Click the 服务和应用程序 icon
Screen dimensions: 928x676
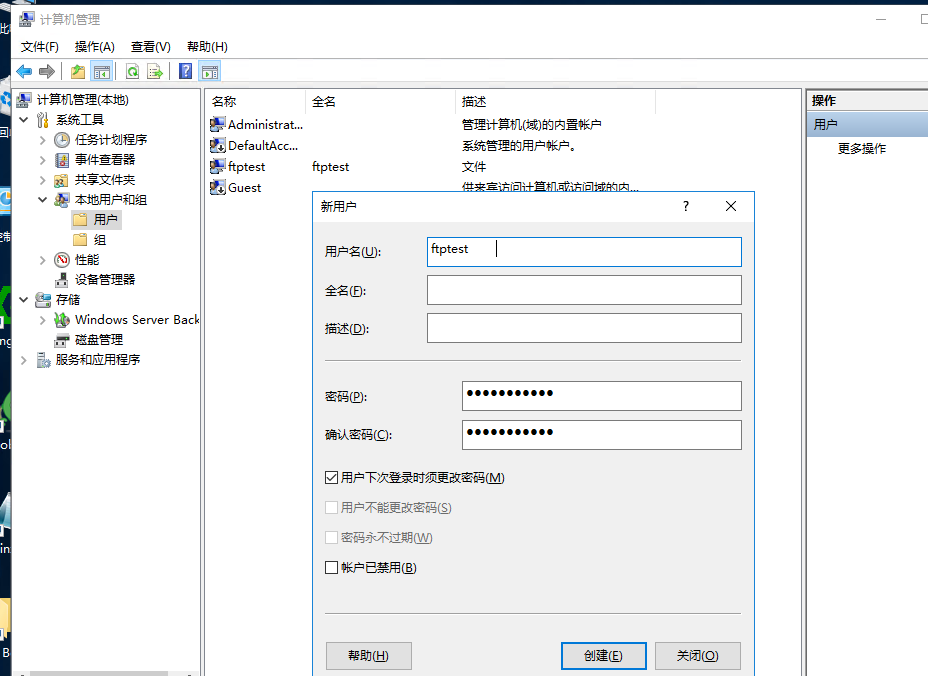pyautogui.click(x=43, y=360)
